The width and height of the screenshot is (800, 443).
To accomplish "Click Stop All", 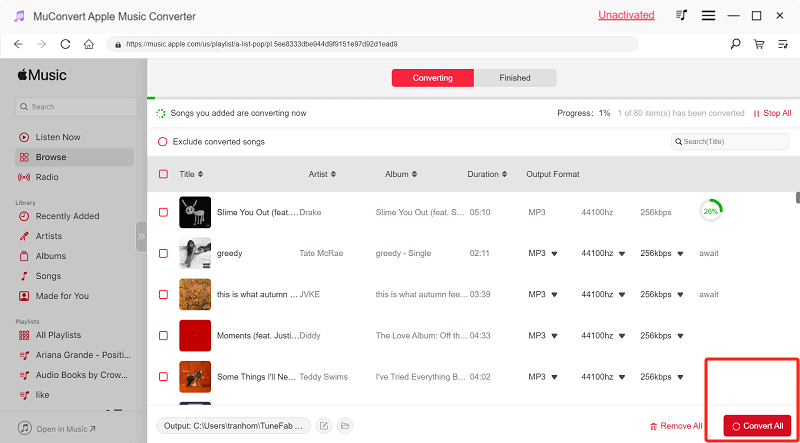I will pos(772,113).
